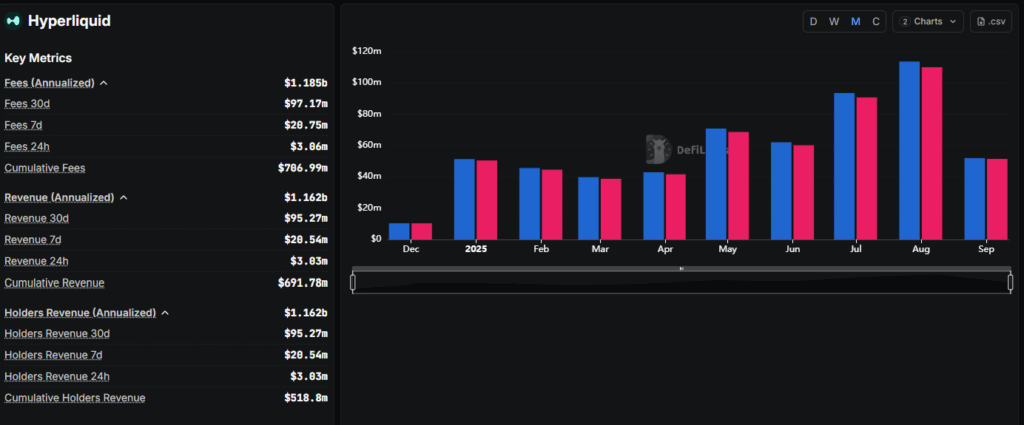Click the Cumulative Holders Revenue label
Viewport: 1024px width, 425px height.
click(x=74, y=398)
